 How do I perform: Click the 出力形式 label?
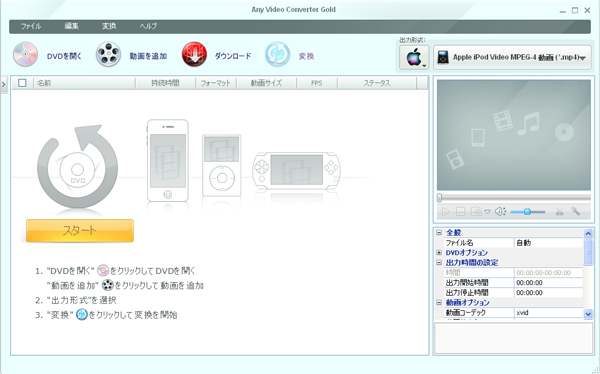[x=412, y=40]
